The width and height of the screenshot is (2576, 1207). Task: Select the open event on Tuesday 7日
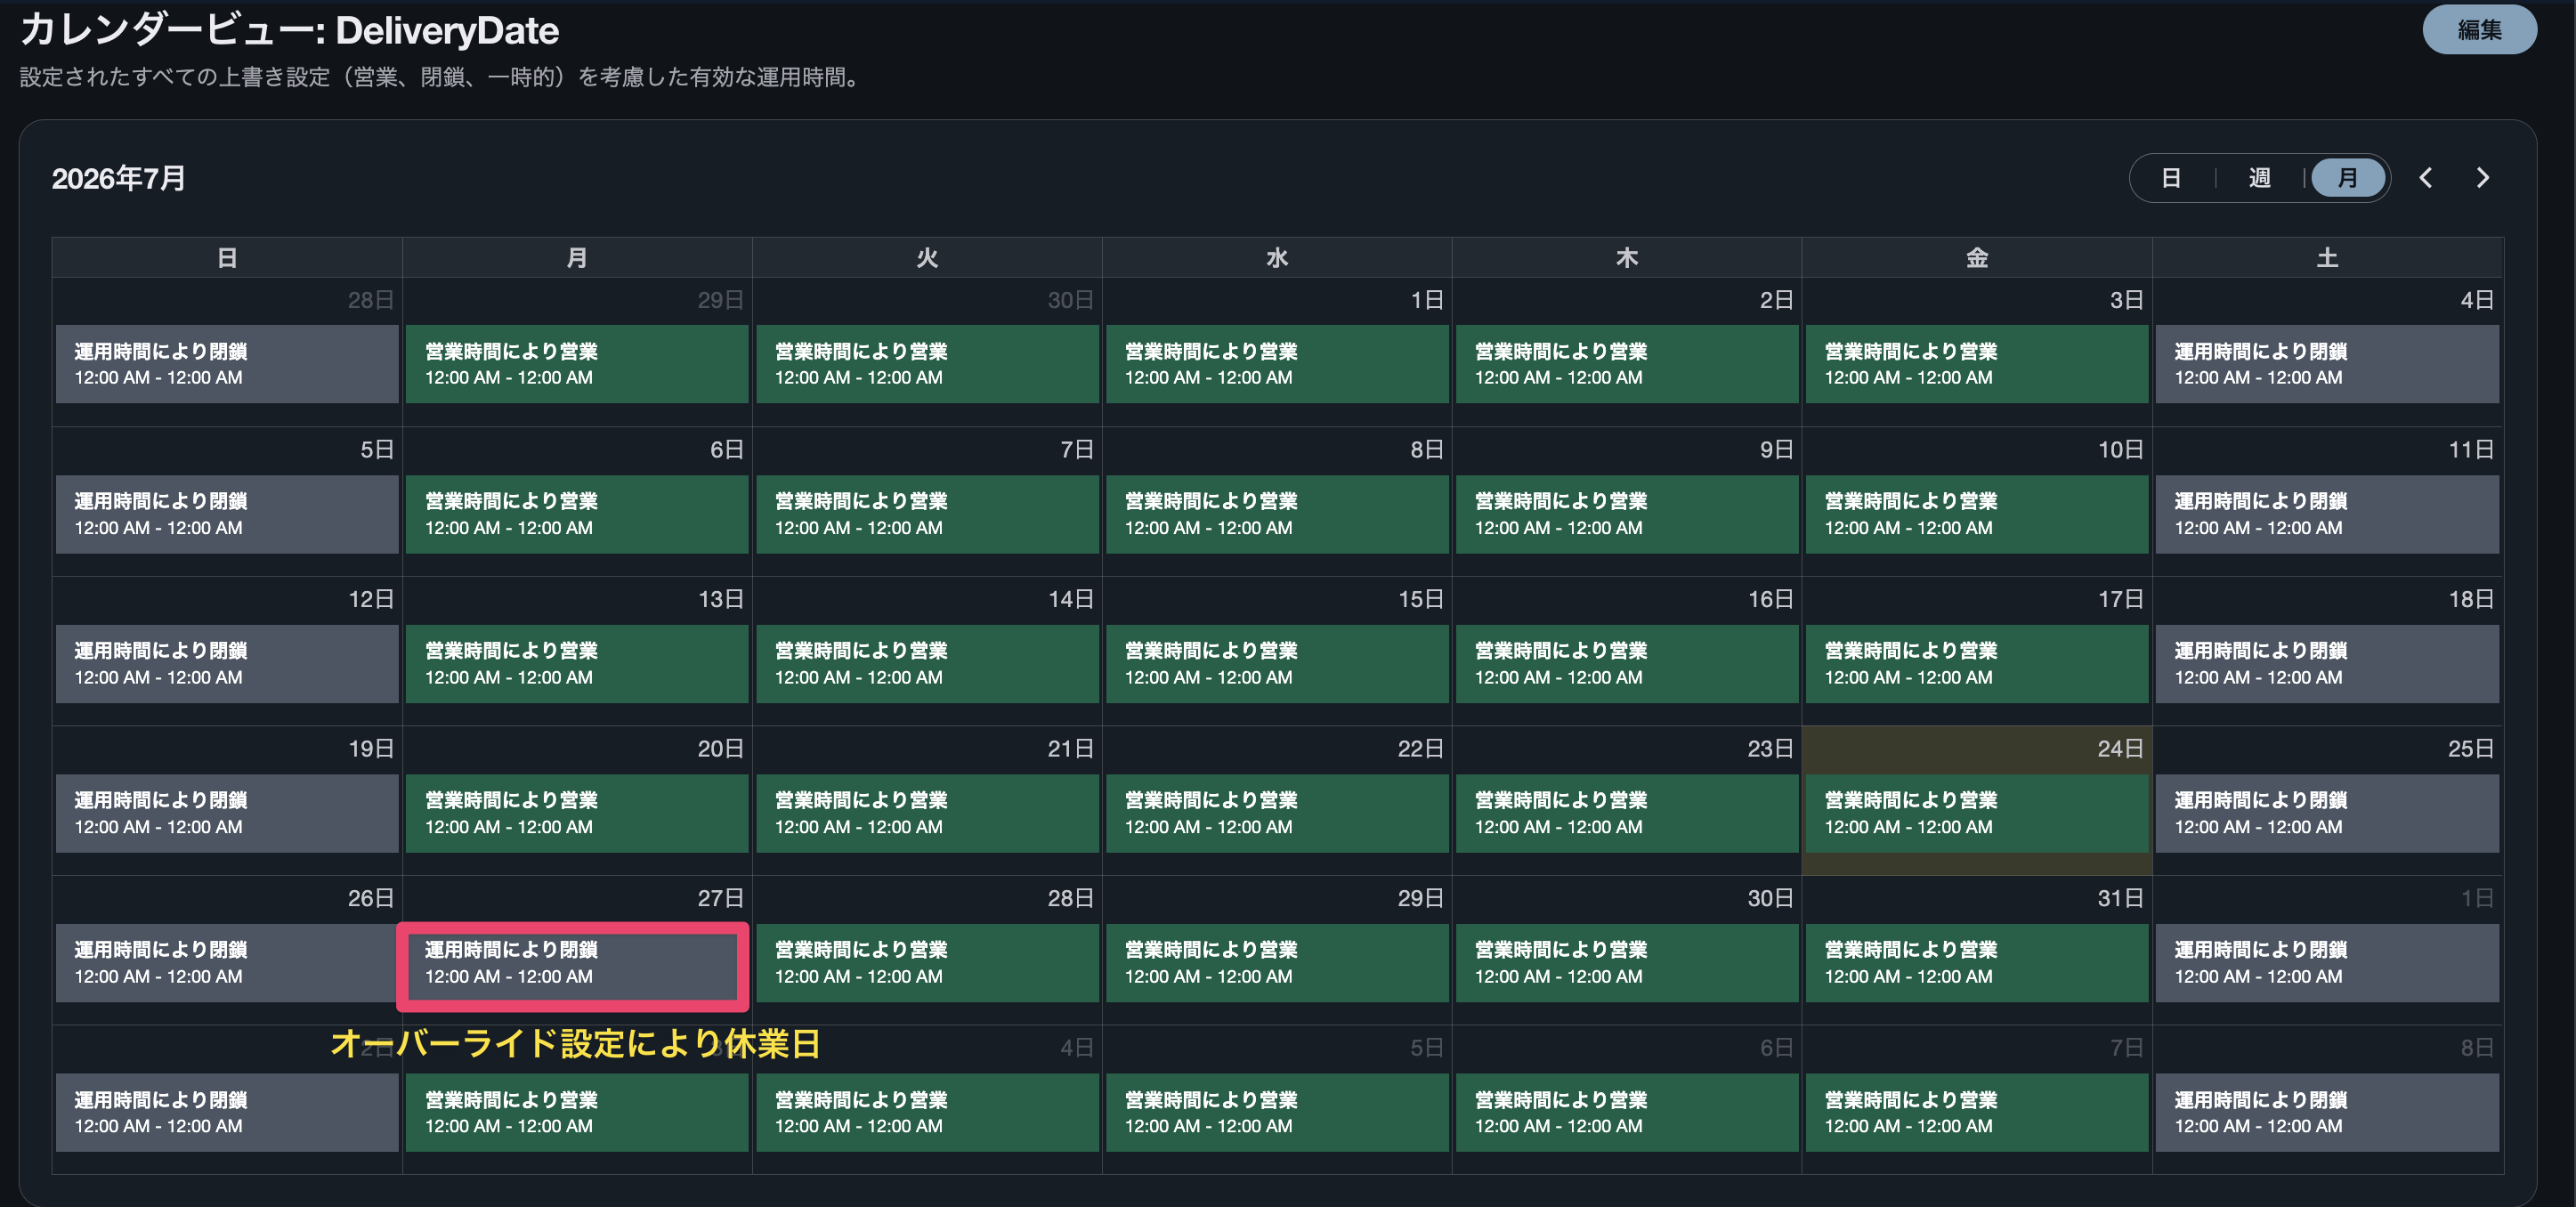[927, 514]
